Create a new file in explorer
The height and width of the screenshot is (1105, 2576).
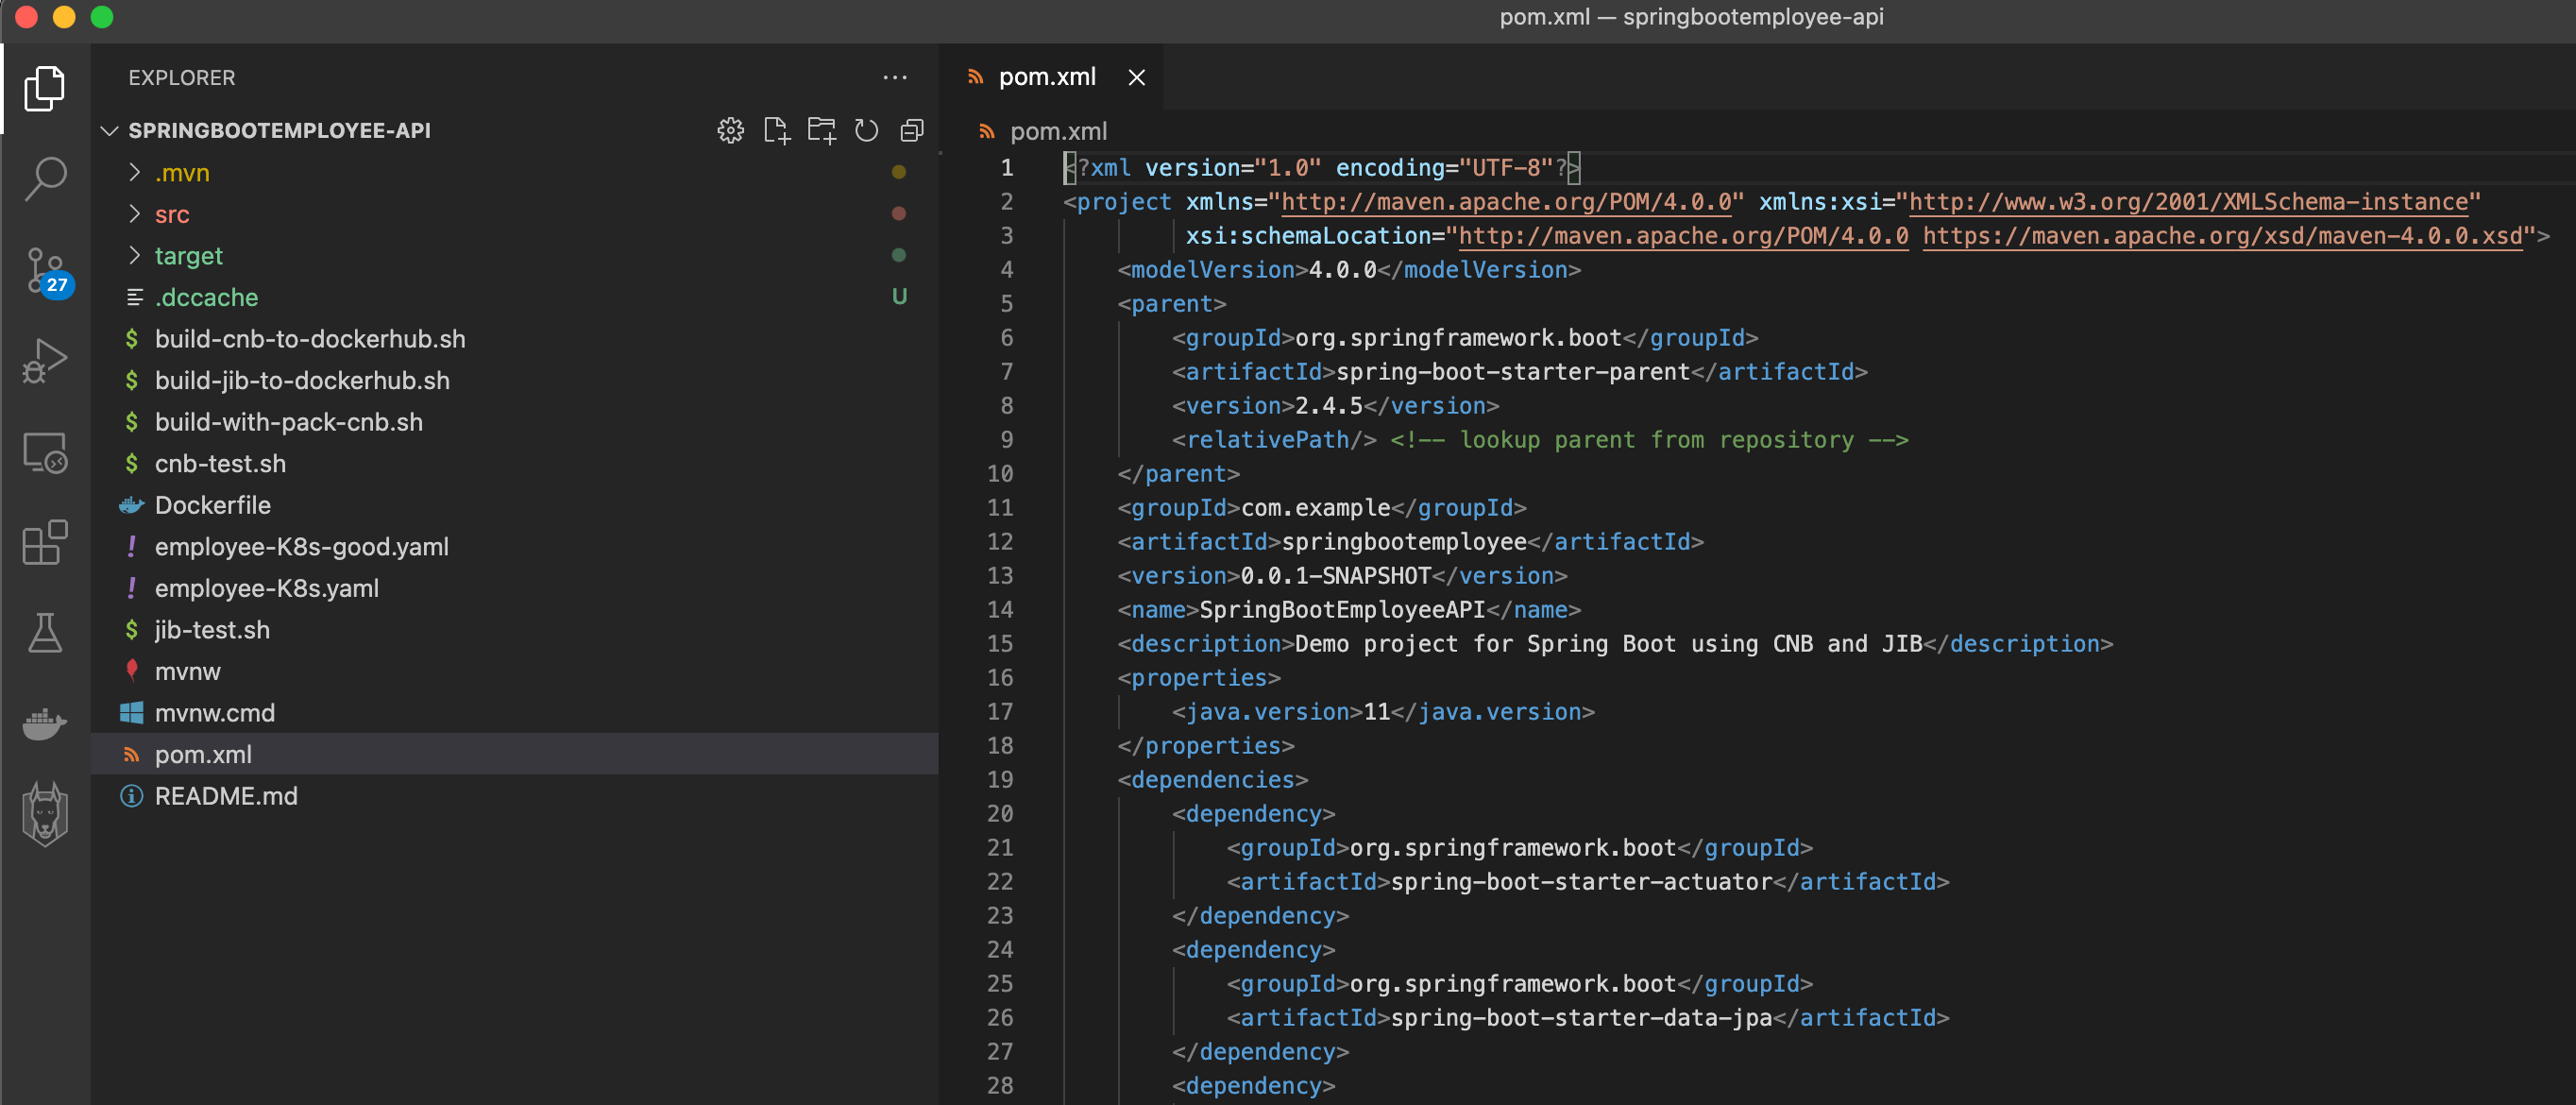pos(776,131)
